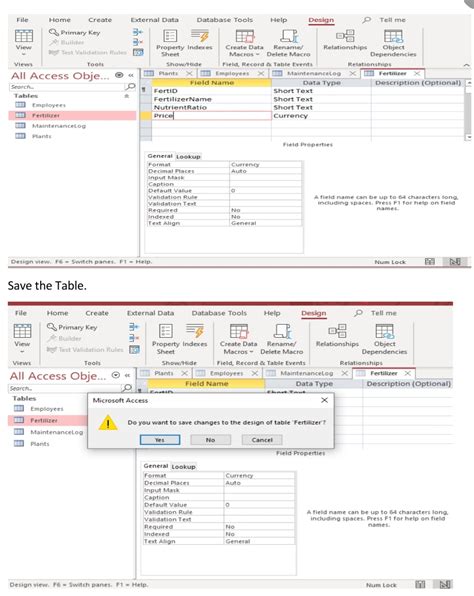Screen dimensions: 474x596
Task: Switch to Lookup tab in top field properties
Action: [x=188, y=157]
